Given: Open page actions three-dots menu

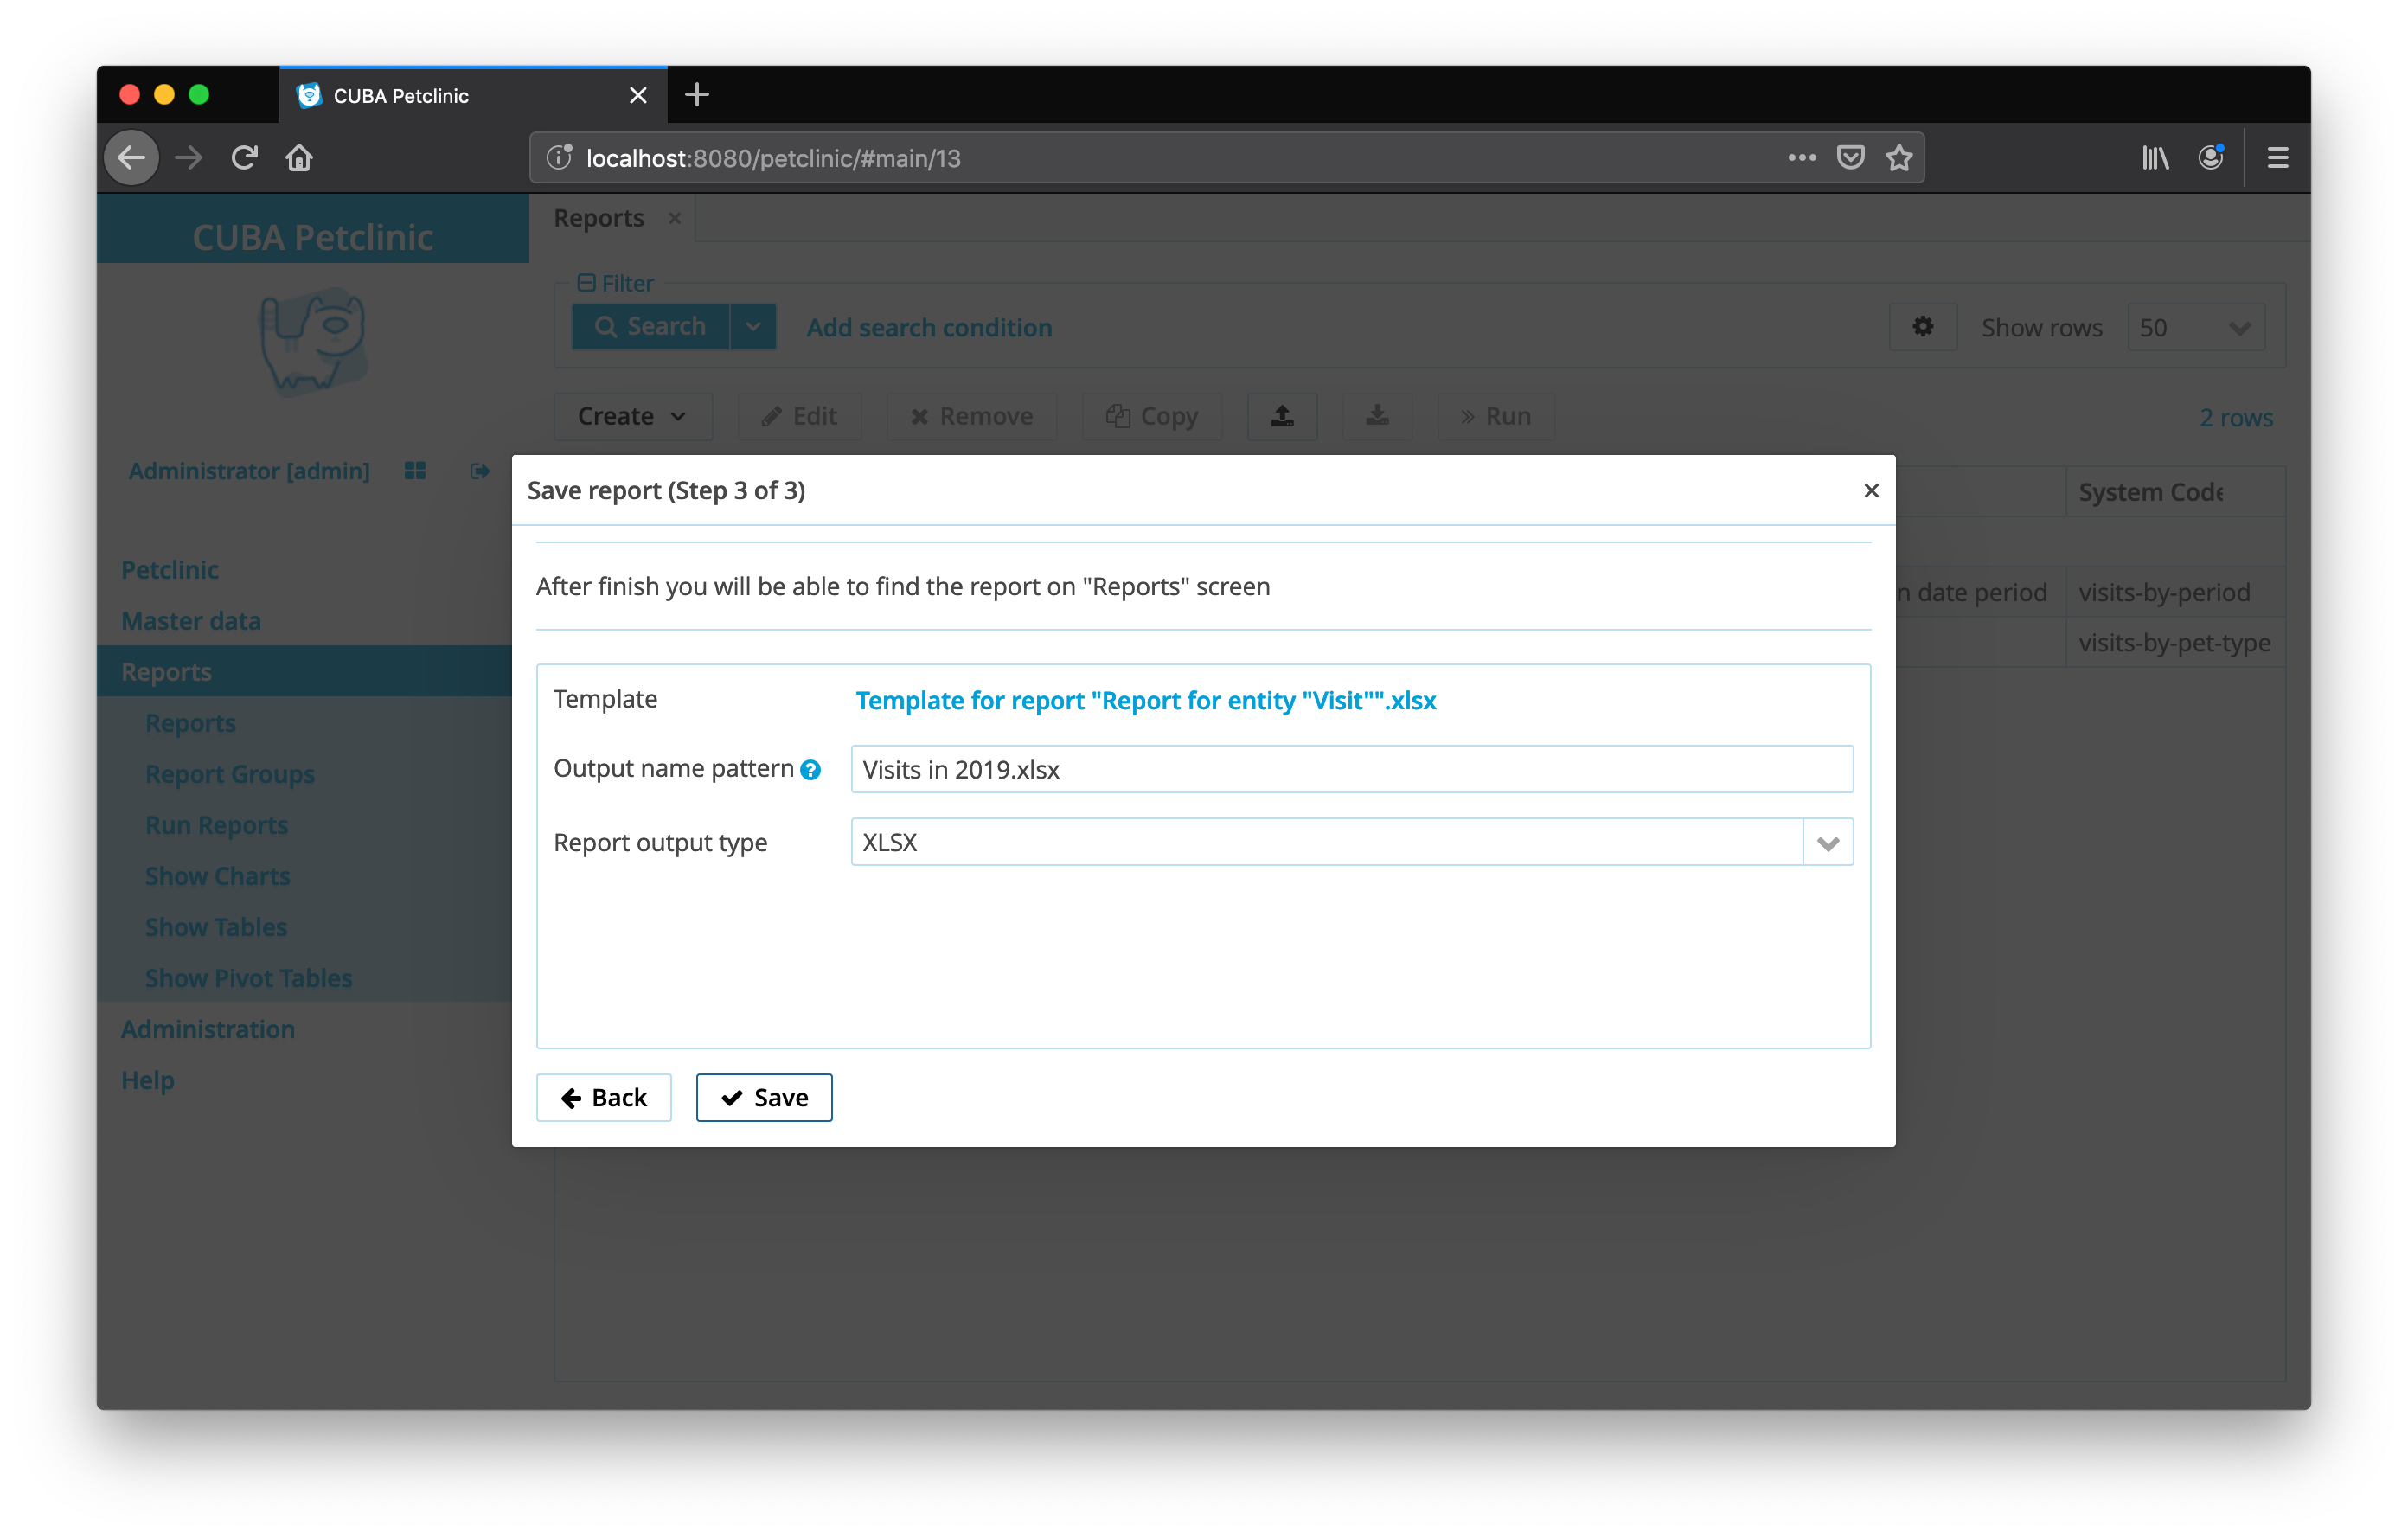Looking at the screenshot, I should tap(1801, 158).
